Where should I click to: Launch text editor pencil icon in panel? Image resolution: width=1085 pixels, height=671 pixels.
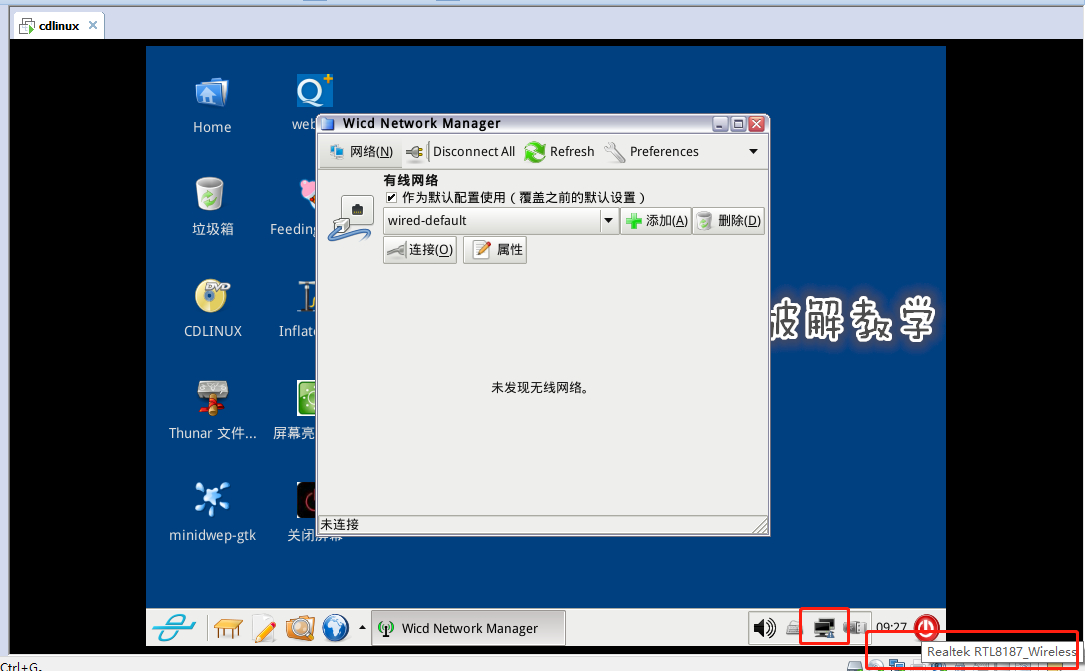coord(264,628)
